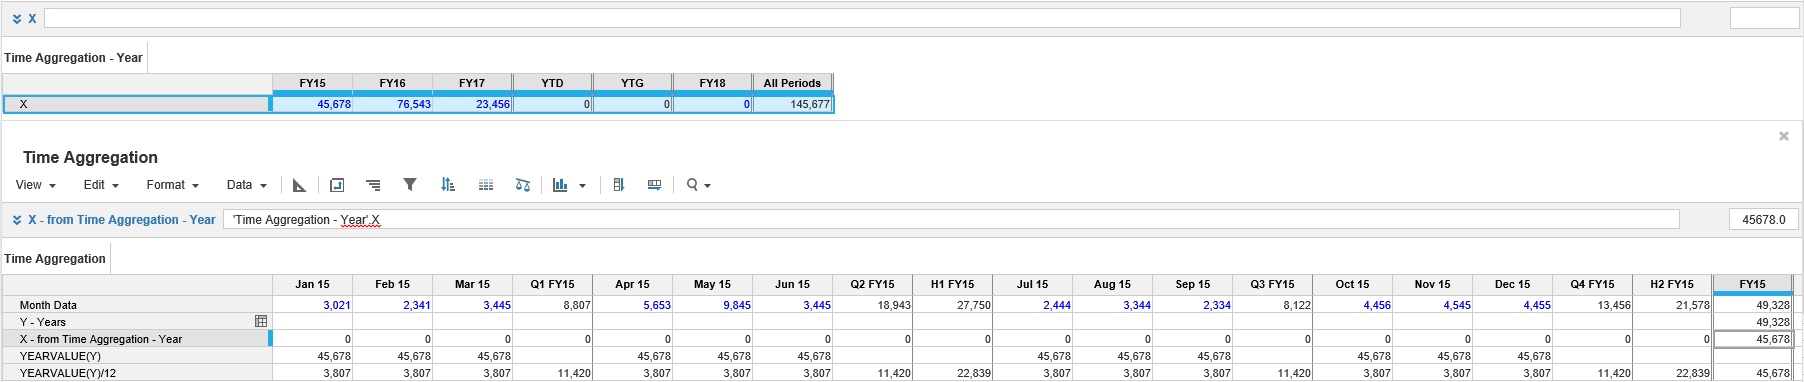Select the FY15 column header in the lower grid
This screenshot has height=382, width=1804.
point(1752,285)
